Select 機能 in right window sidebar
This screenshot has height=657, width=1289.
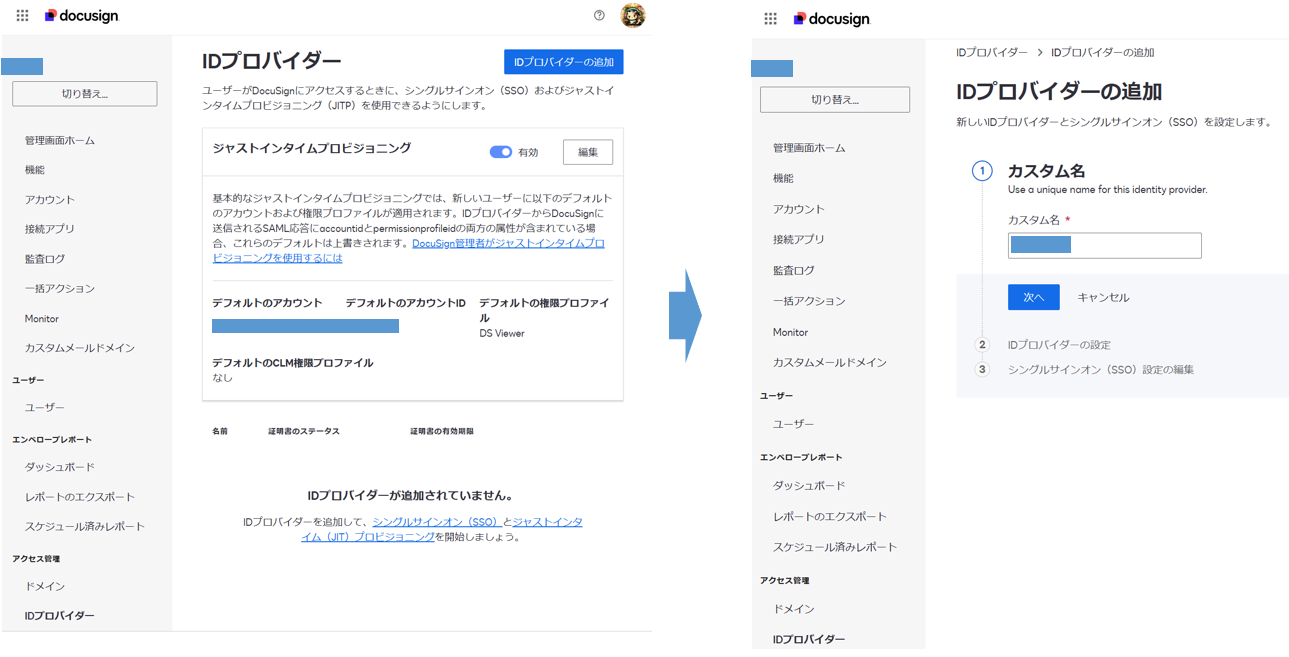point(783,178)
